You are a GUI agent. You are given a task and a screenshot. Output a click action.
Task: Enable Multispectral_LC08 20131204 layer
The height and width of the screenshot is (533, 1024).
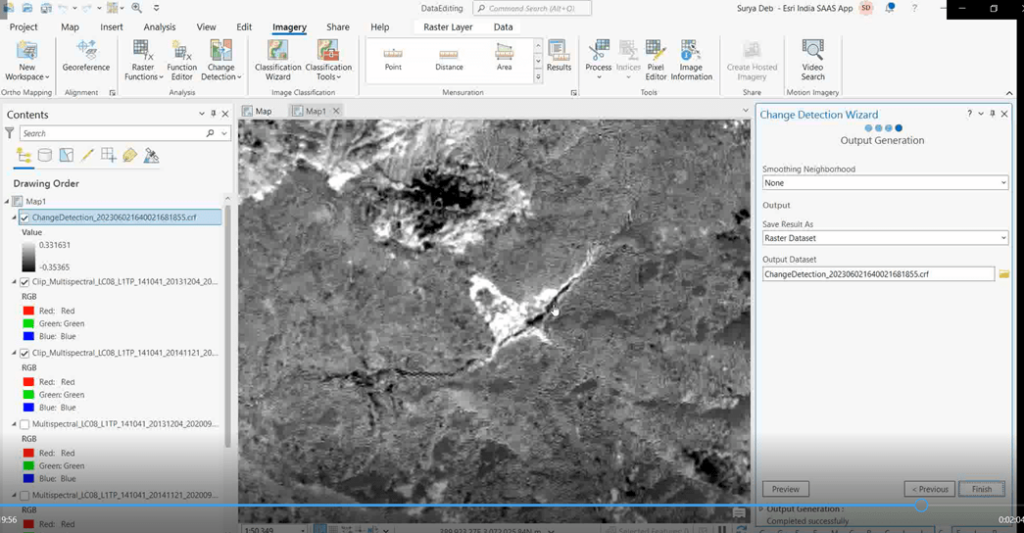point(25,425)
